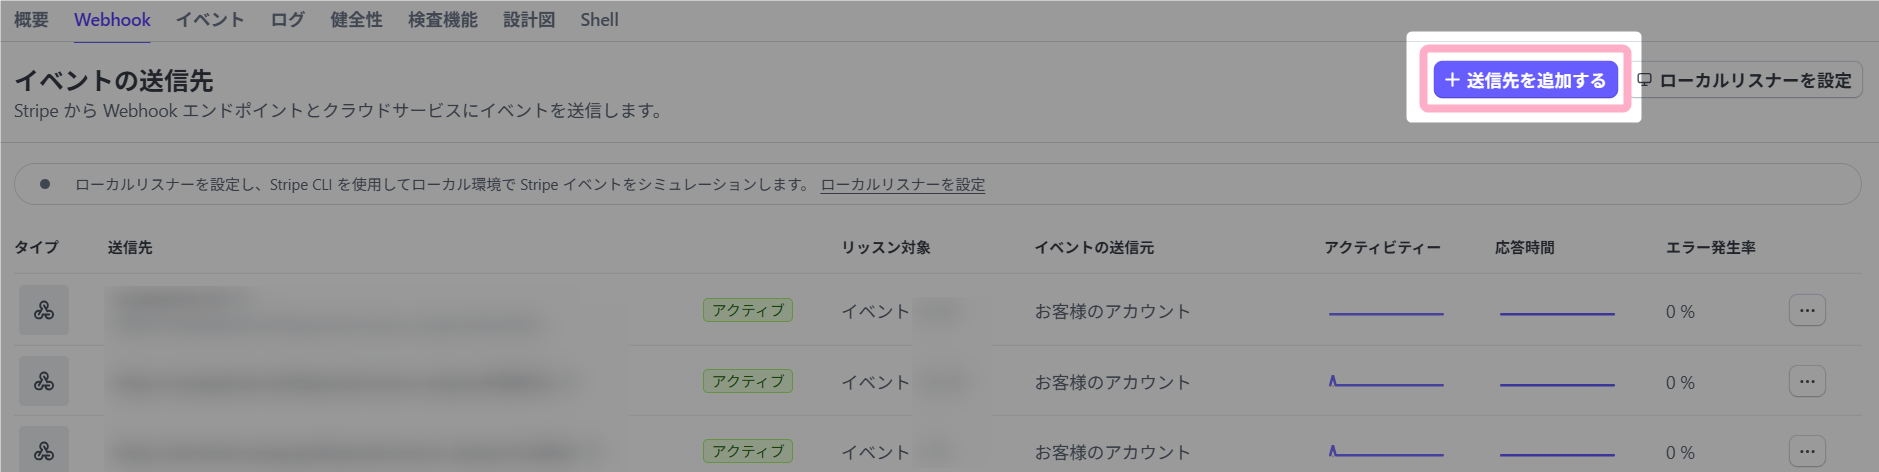Click the second row's webhook type icon
1879x472 pixels.
44,381
